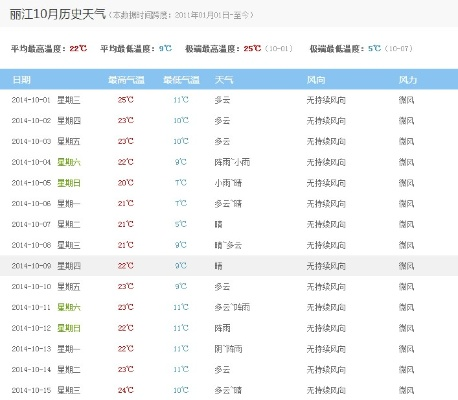Screen dimensions: 458x400
Task: Select the date cell 2014-10-05
Action: click(31, 183)
